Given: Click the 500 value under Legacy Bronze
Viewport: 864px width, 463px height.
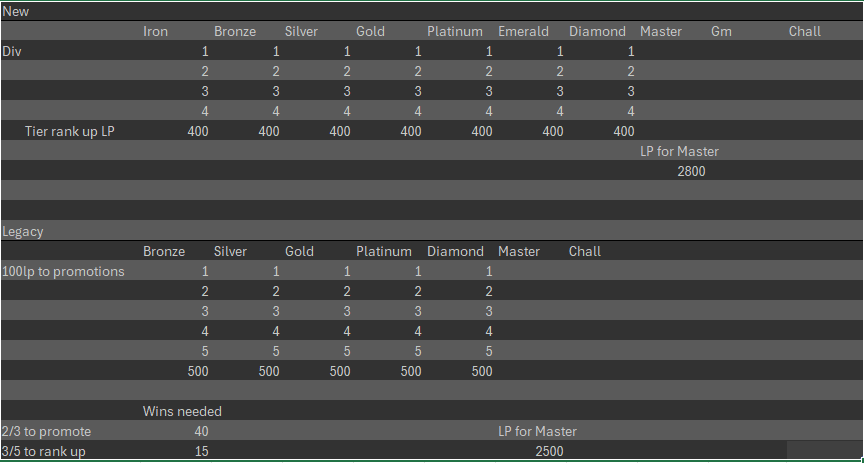Looking at the screenshot, I should 198,372.
